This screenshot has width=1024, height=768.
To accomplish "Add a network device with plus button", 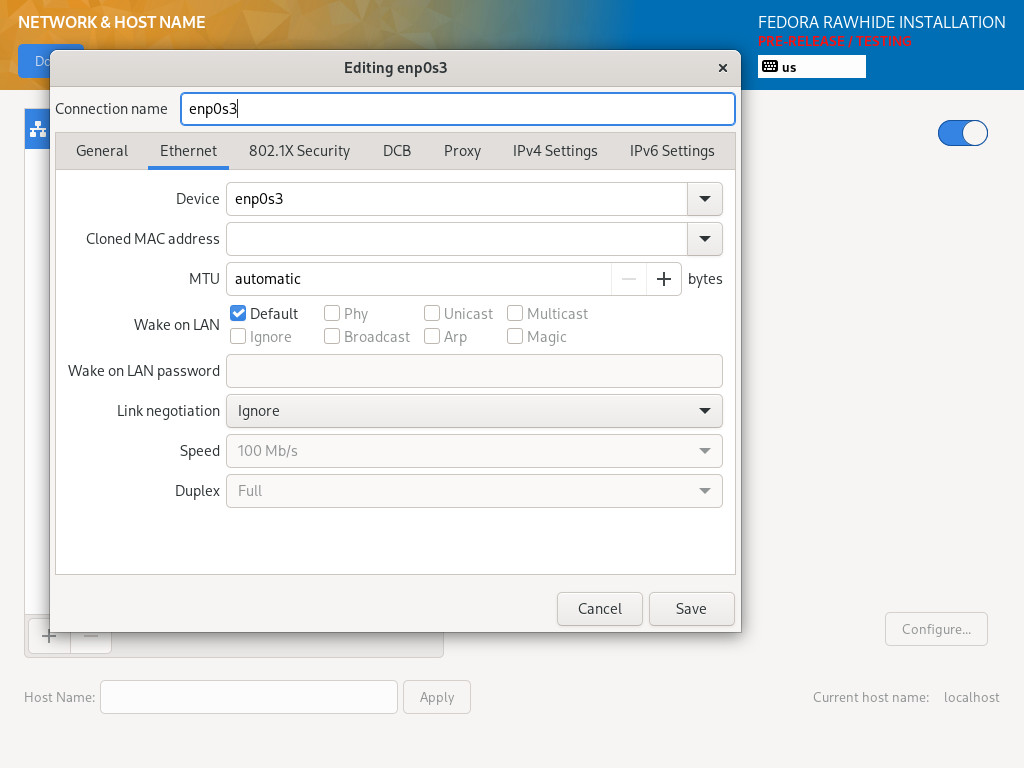I will [49, 636].
